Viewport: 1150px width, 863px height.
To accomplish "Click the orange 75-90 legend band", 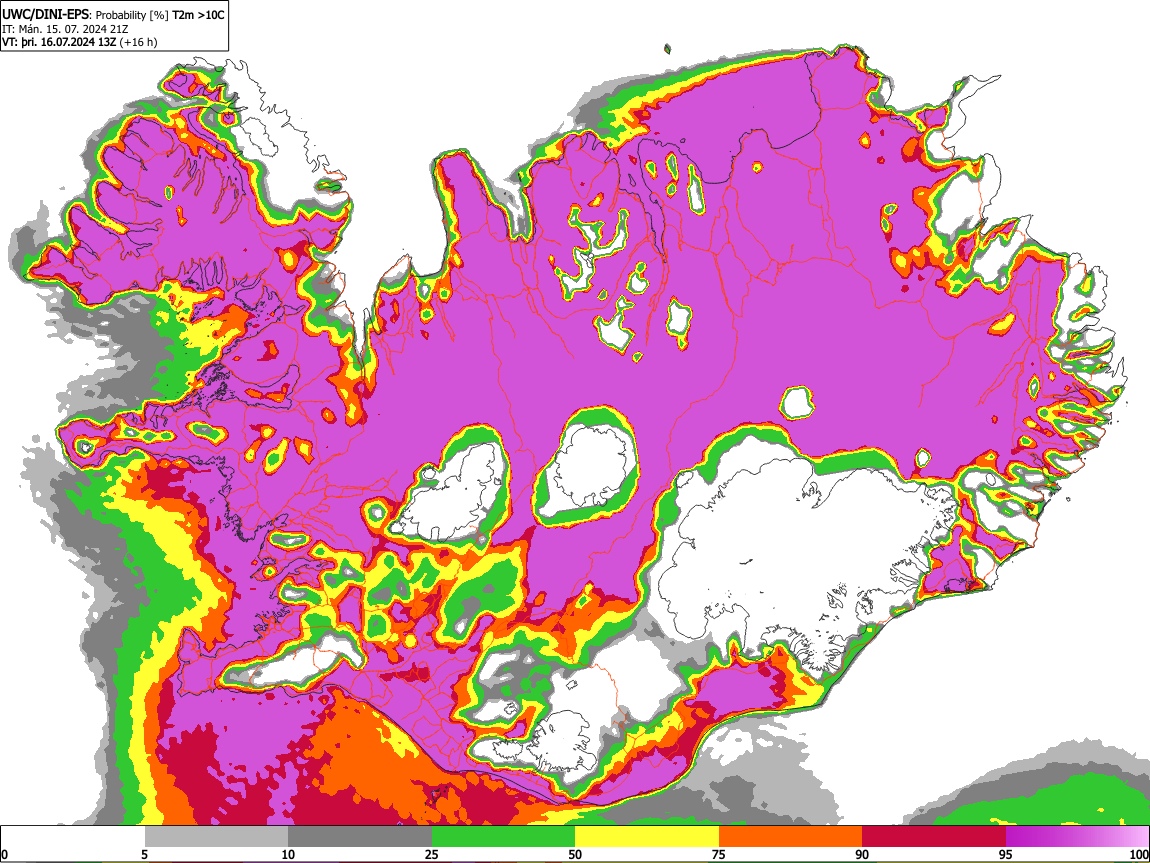I will point(790,836).
